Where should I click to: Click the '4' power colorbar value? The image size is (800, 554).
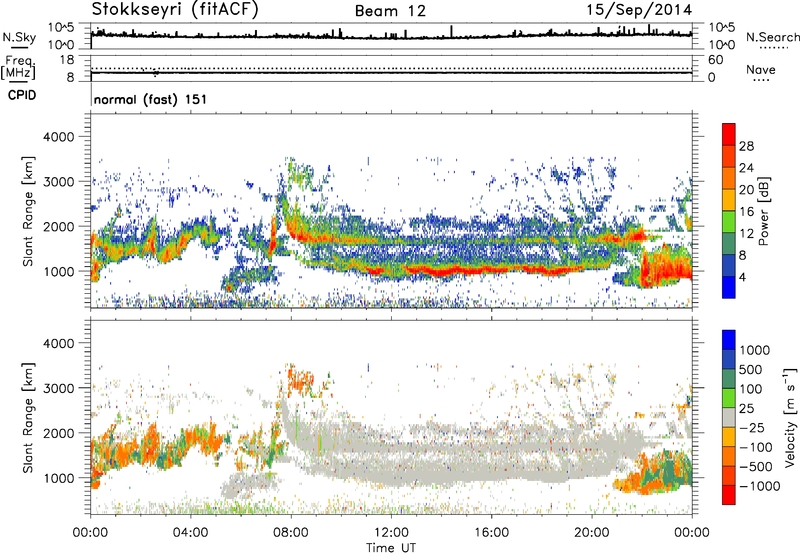[x=743, y=278]
